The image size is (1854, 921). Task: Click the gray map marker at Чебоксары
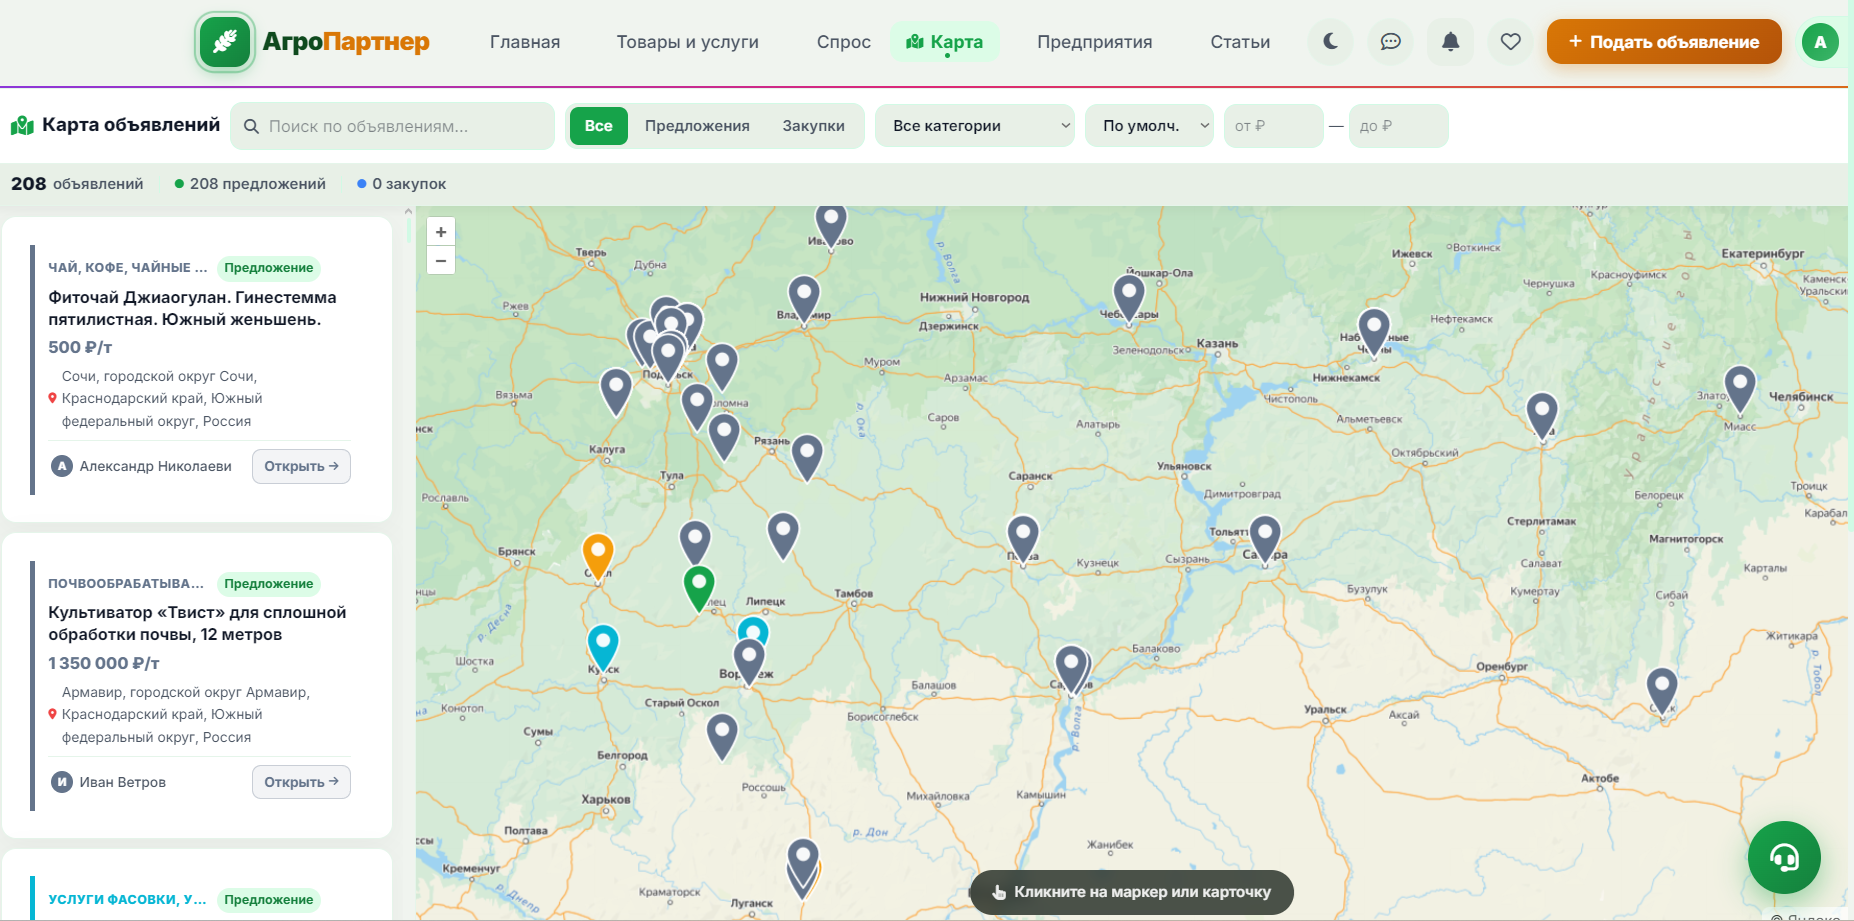(x=1129, y=297)
